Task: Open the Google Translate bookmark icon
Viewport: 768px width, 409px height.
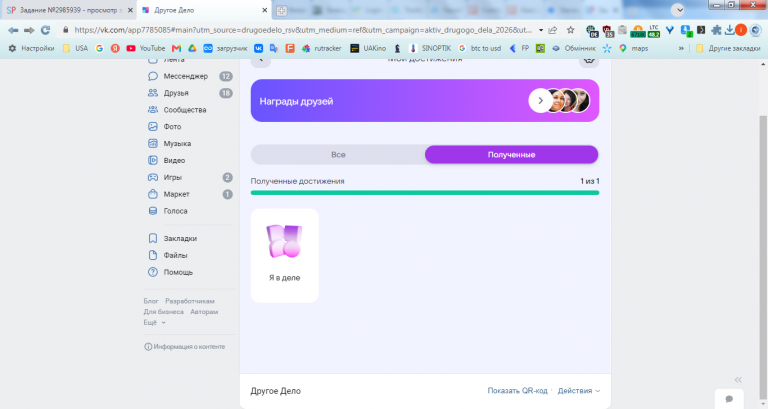Action: 274,48
